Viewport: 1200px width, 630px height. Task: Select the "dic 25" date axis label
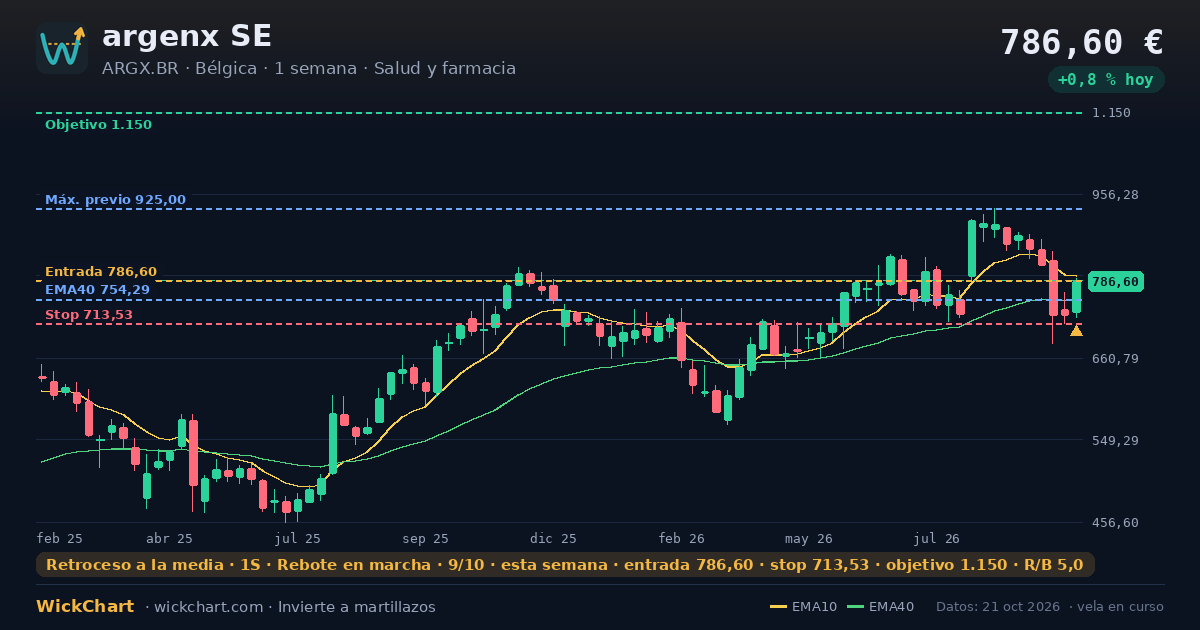click(553, 538)
